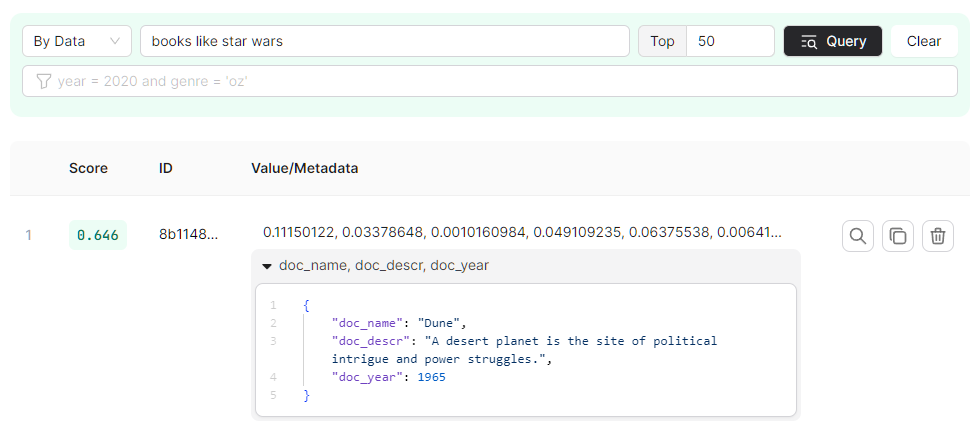Copy the row using the copy icon
This screenshot has width=971, height=429.
click(897, 236)
